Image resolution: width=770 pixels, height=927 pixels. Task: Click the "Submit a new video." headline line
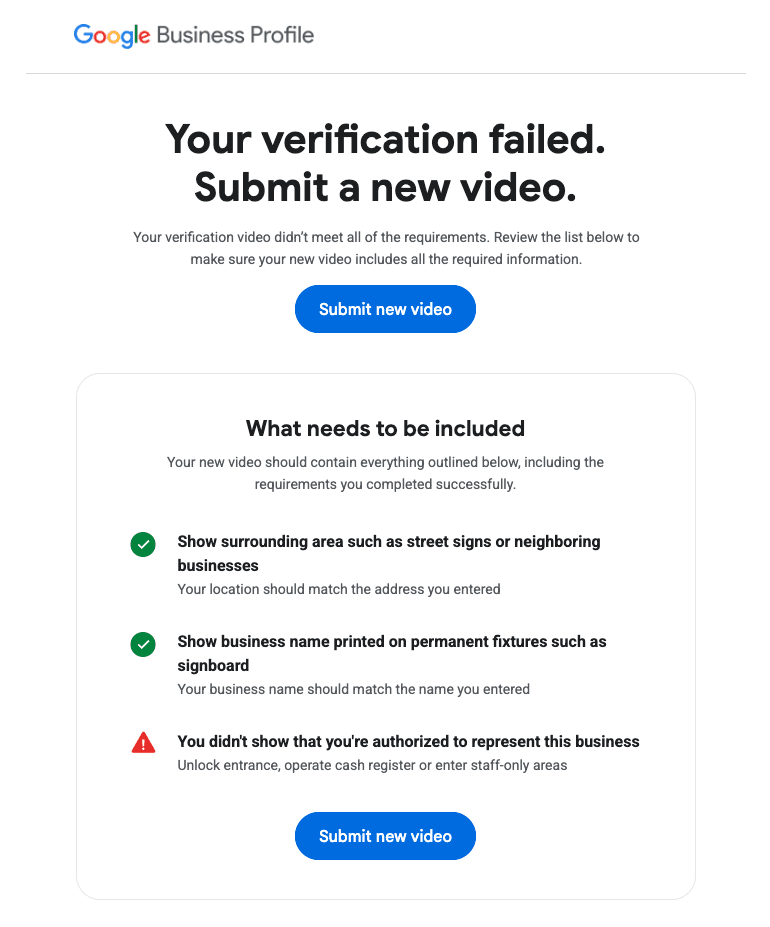coord(385,187)
